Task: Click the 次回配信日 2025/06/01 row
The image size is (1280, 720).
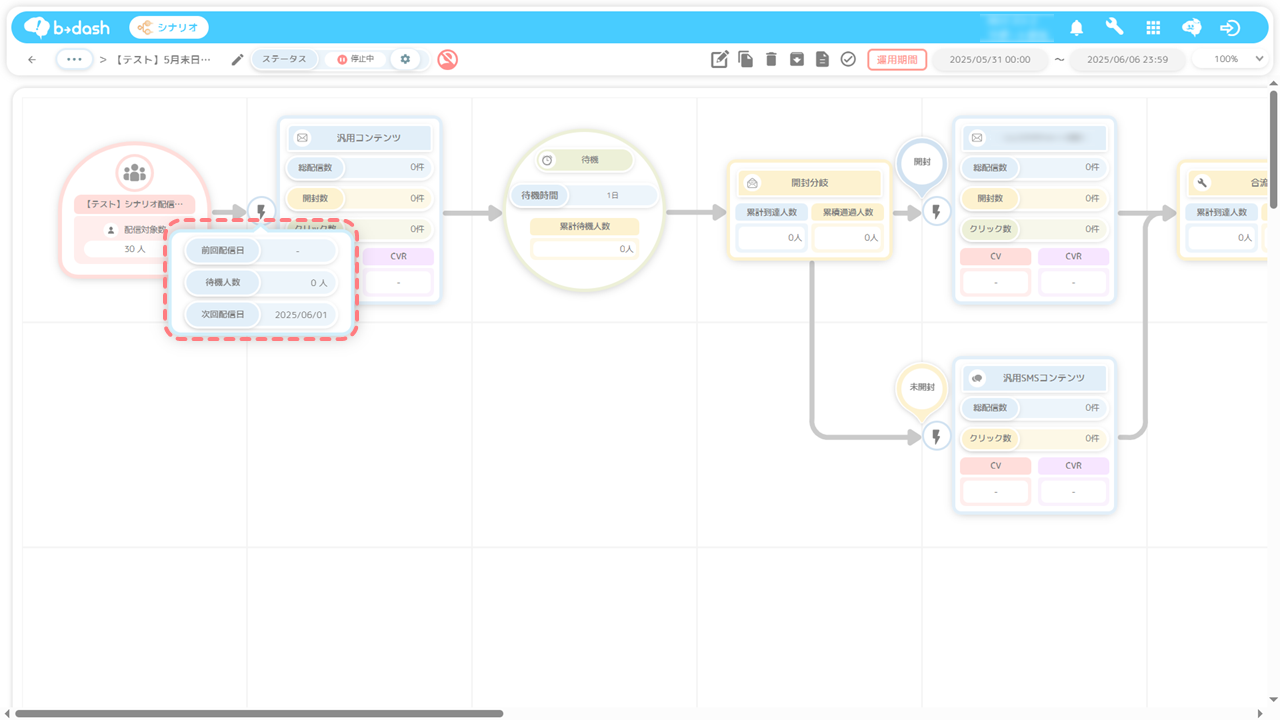Action: click(261, 314)
